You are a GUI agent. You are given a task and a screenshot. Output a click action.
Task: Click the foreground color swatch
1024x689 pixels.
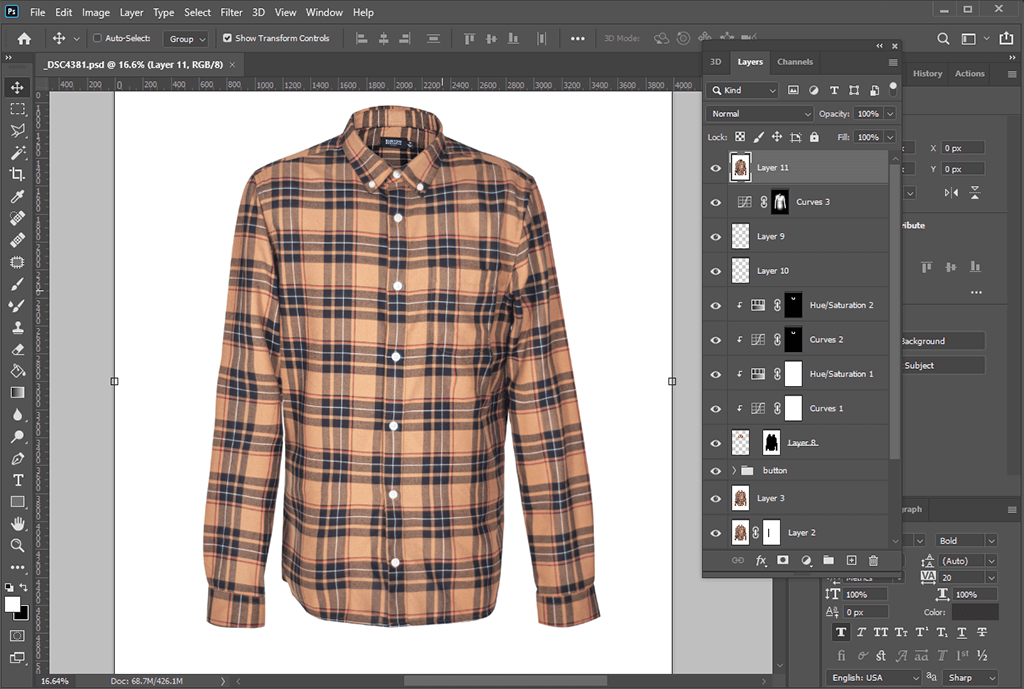(12, 604)
